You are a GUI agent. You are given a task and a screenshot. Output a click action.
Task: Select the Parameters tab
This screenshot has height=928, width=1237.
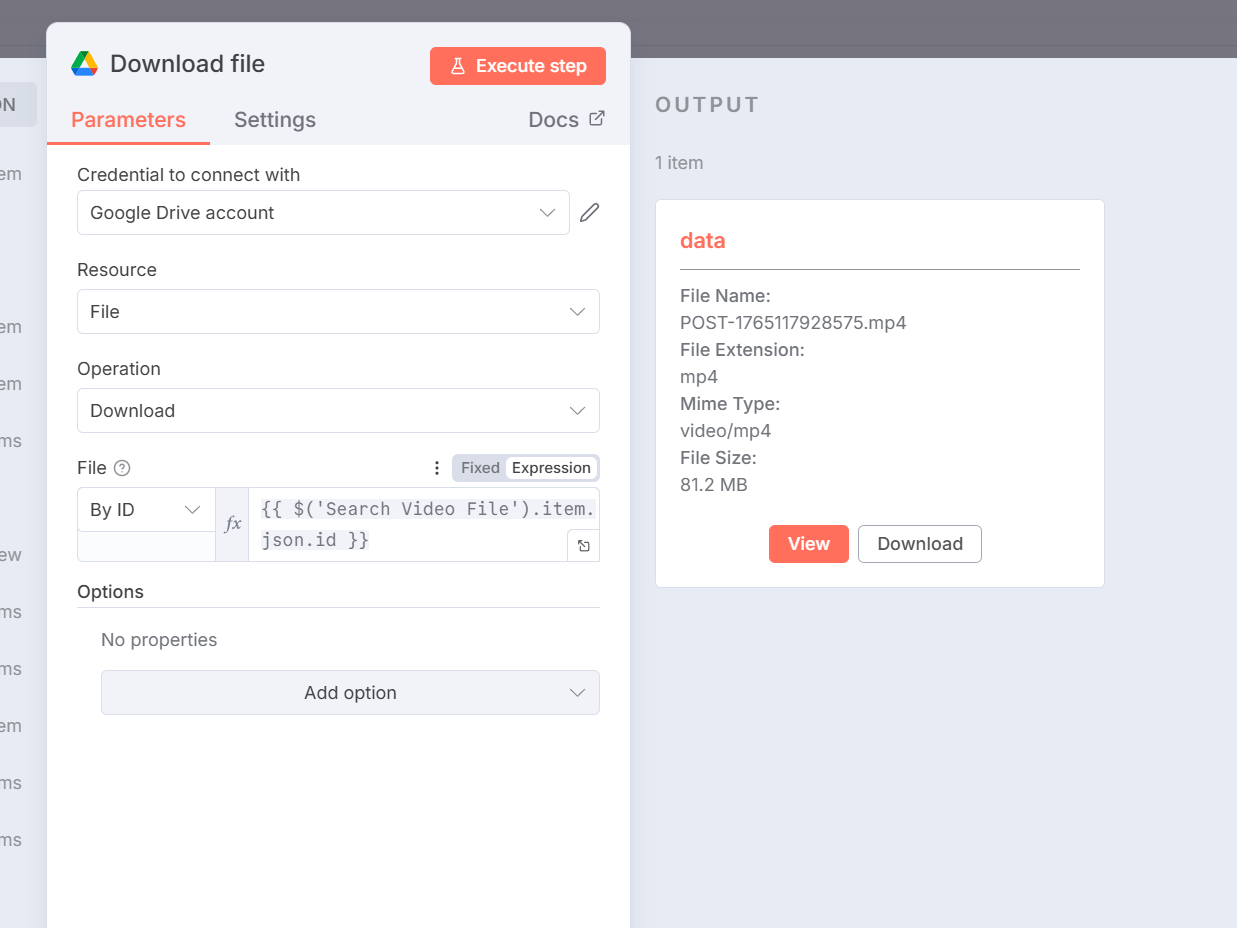pos(128,120)
